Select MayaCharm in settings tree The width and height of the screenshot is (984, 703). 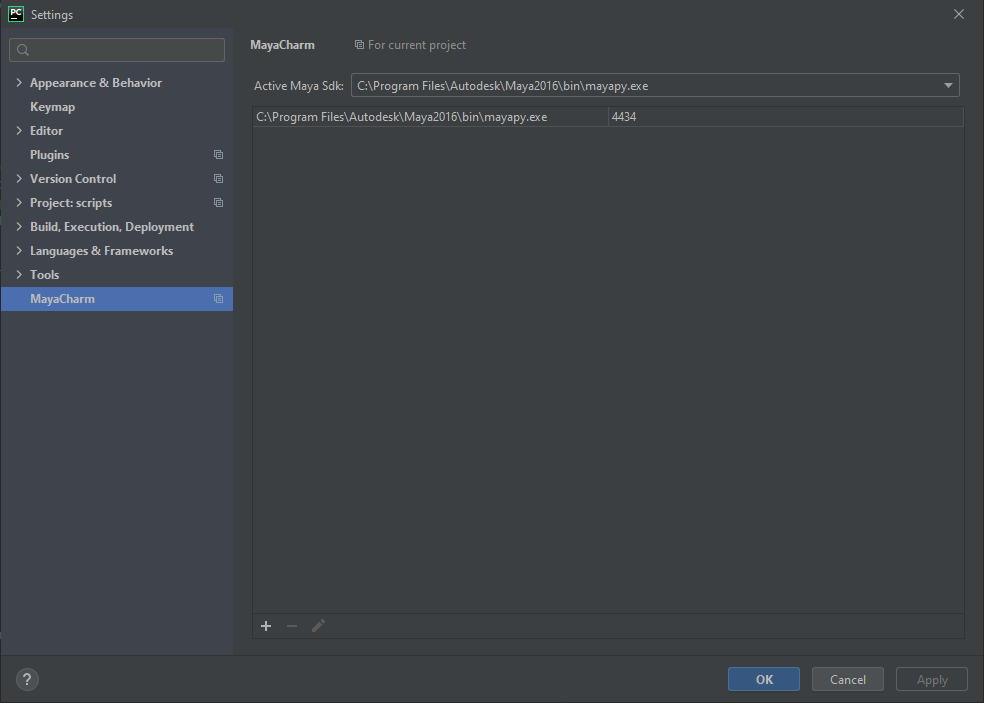(x=117, y=299)
